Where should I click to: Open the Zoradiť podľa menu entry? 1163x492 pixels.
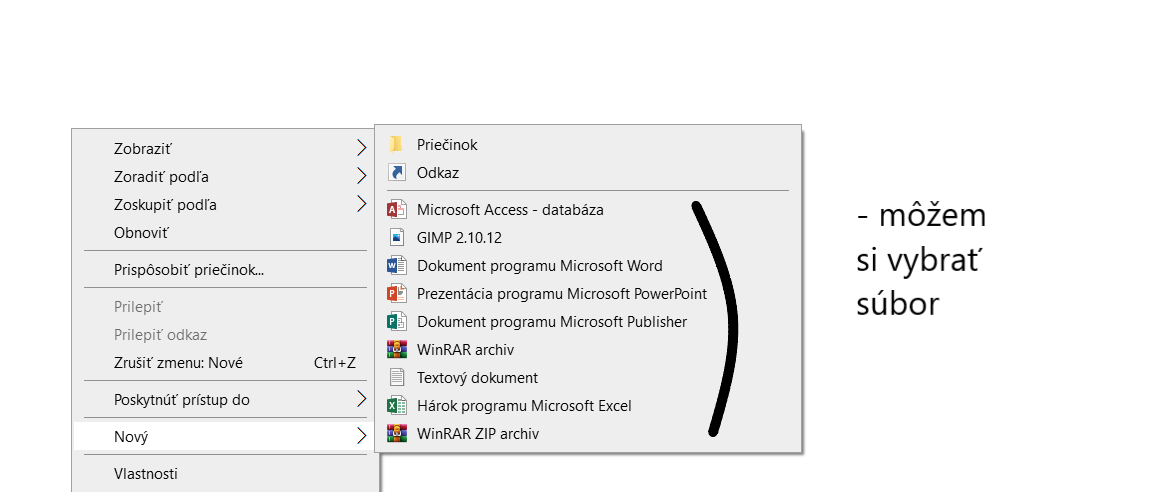[x=225, y=177]
